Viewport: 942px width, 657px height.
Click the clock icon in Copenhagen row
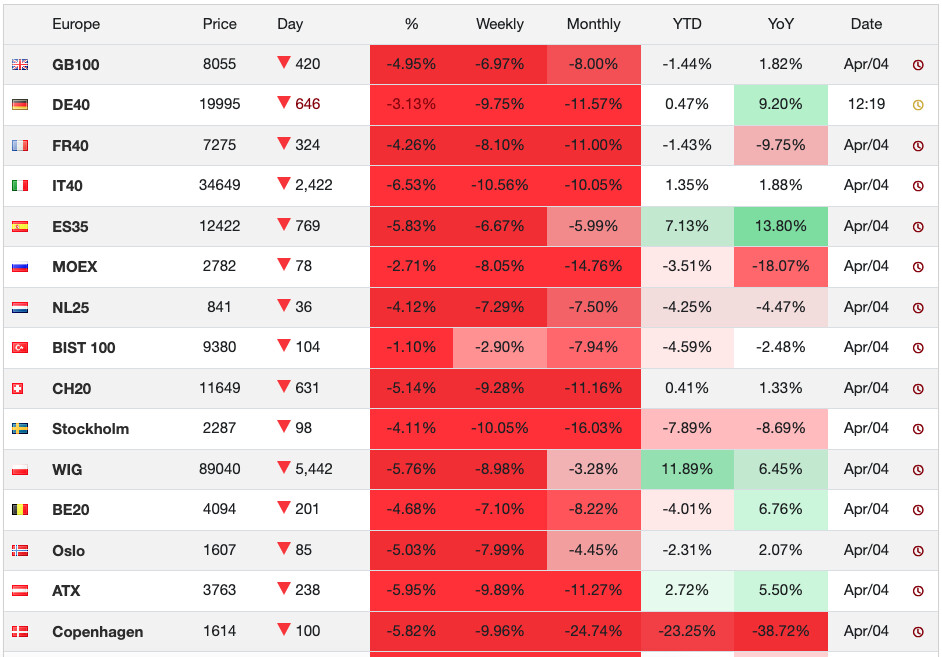tap(918, 632)
